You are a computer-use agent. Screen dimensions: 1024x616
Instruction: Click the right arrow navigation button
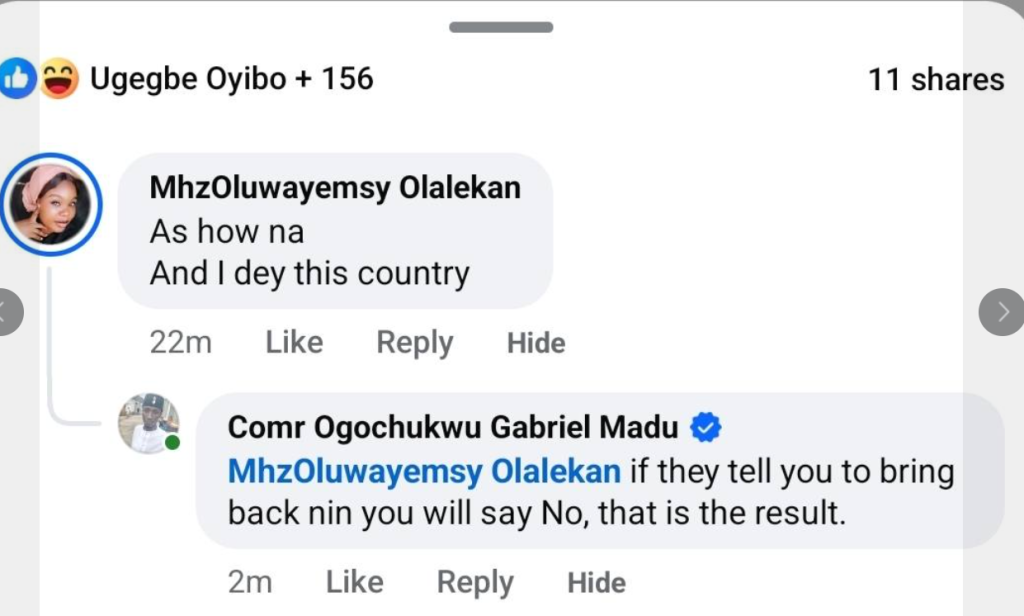coord(1002,314)
